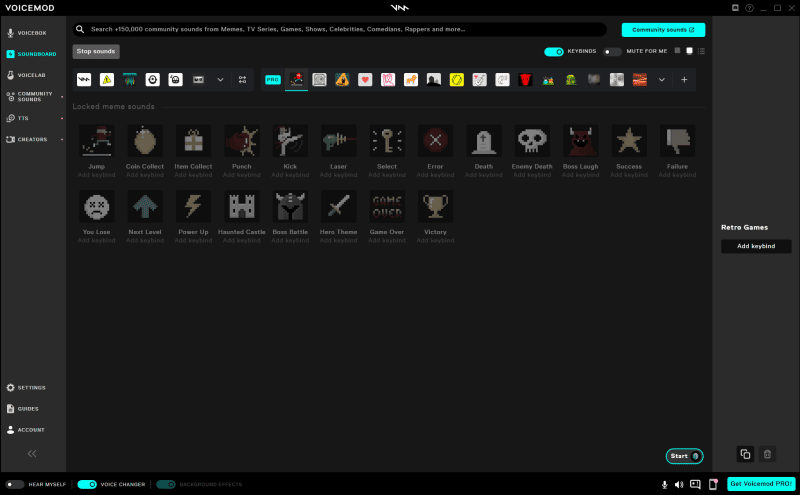Play the Boss Laugh sound
This screenshot has width=800, height=495.
pos(581,141)
